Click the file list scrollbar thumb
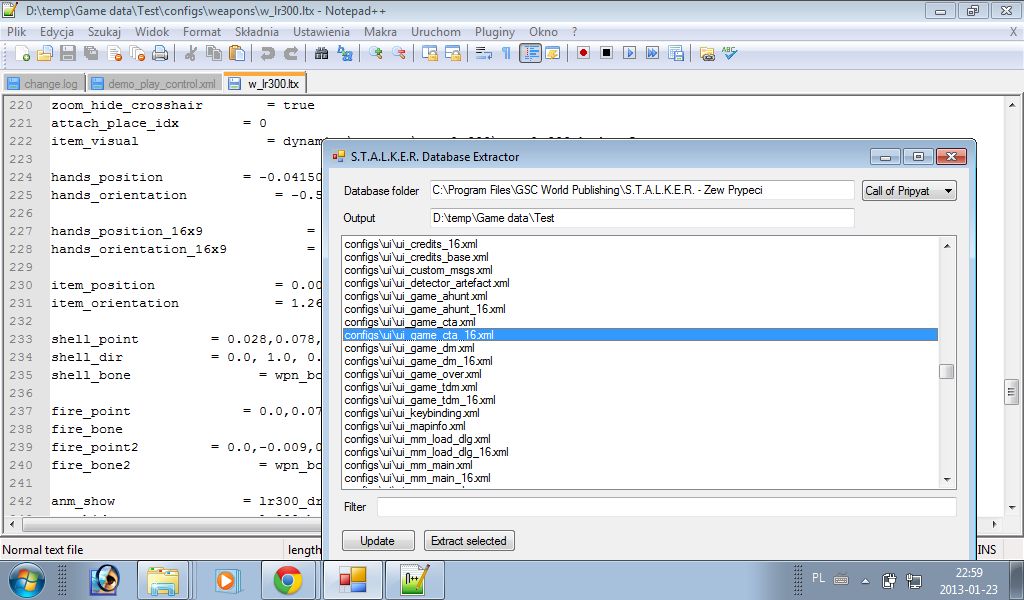1024x600 pixels. [946, 371]
